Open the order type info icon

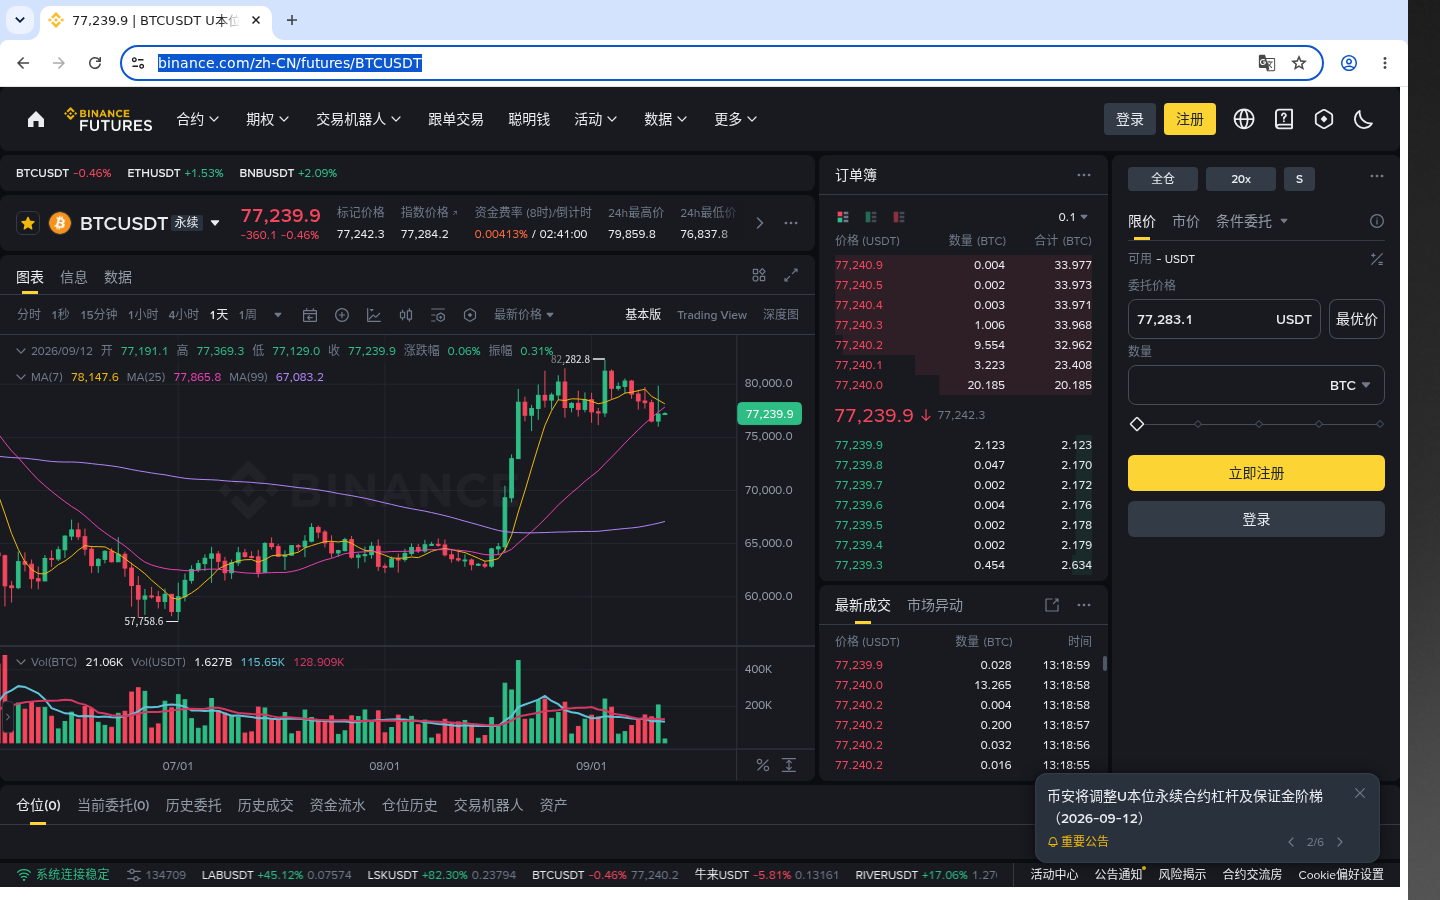[1377, 221]
